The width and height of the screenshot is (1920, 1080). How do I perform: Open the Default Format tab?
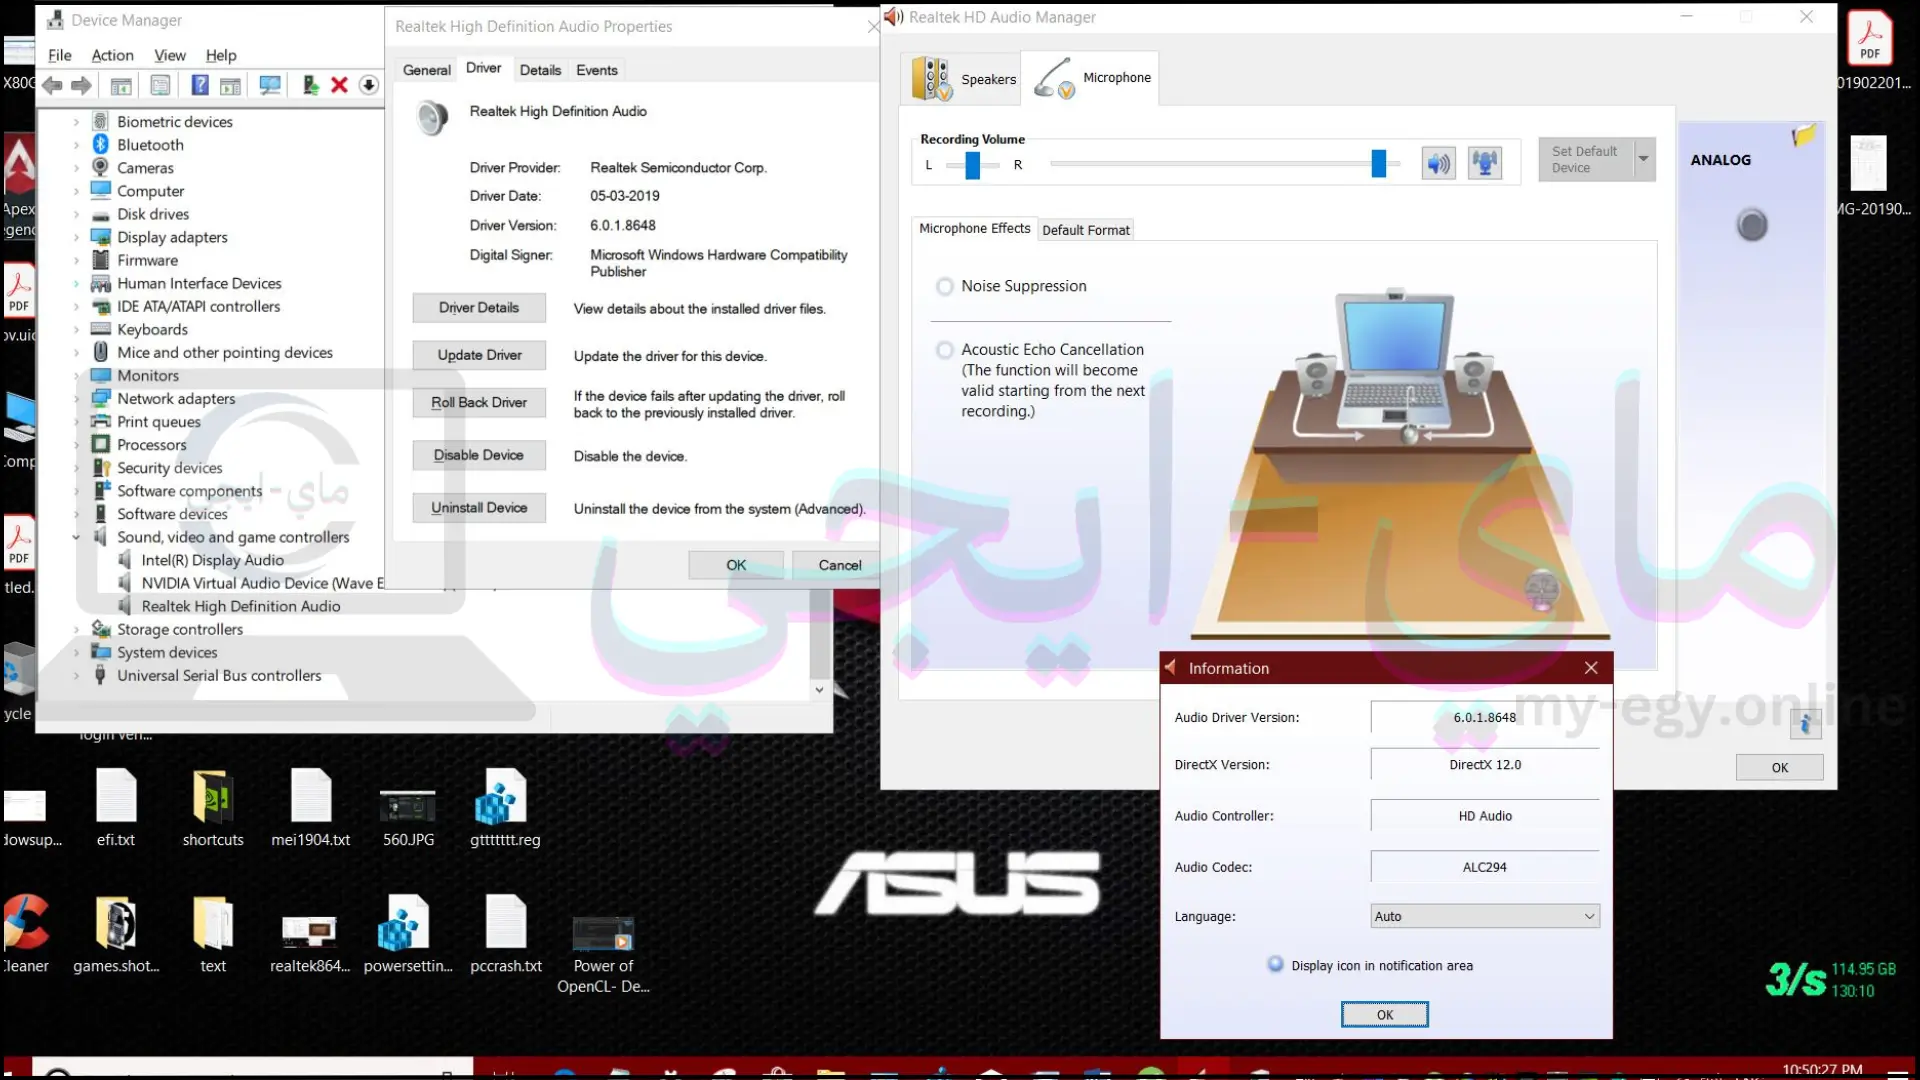coord(1086,230)
